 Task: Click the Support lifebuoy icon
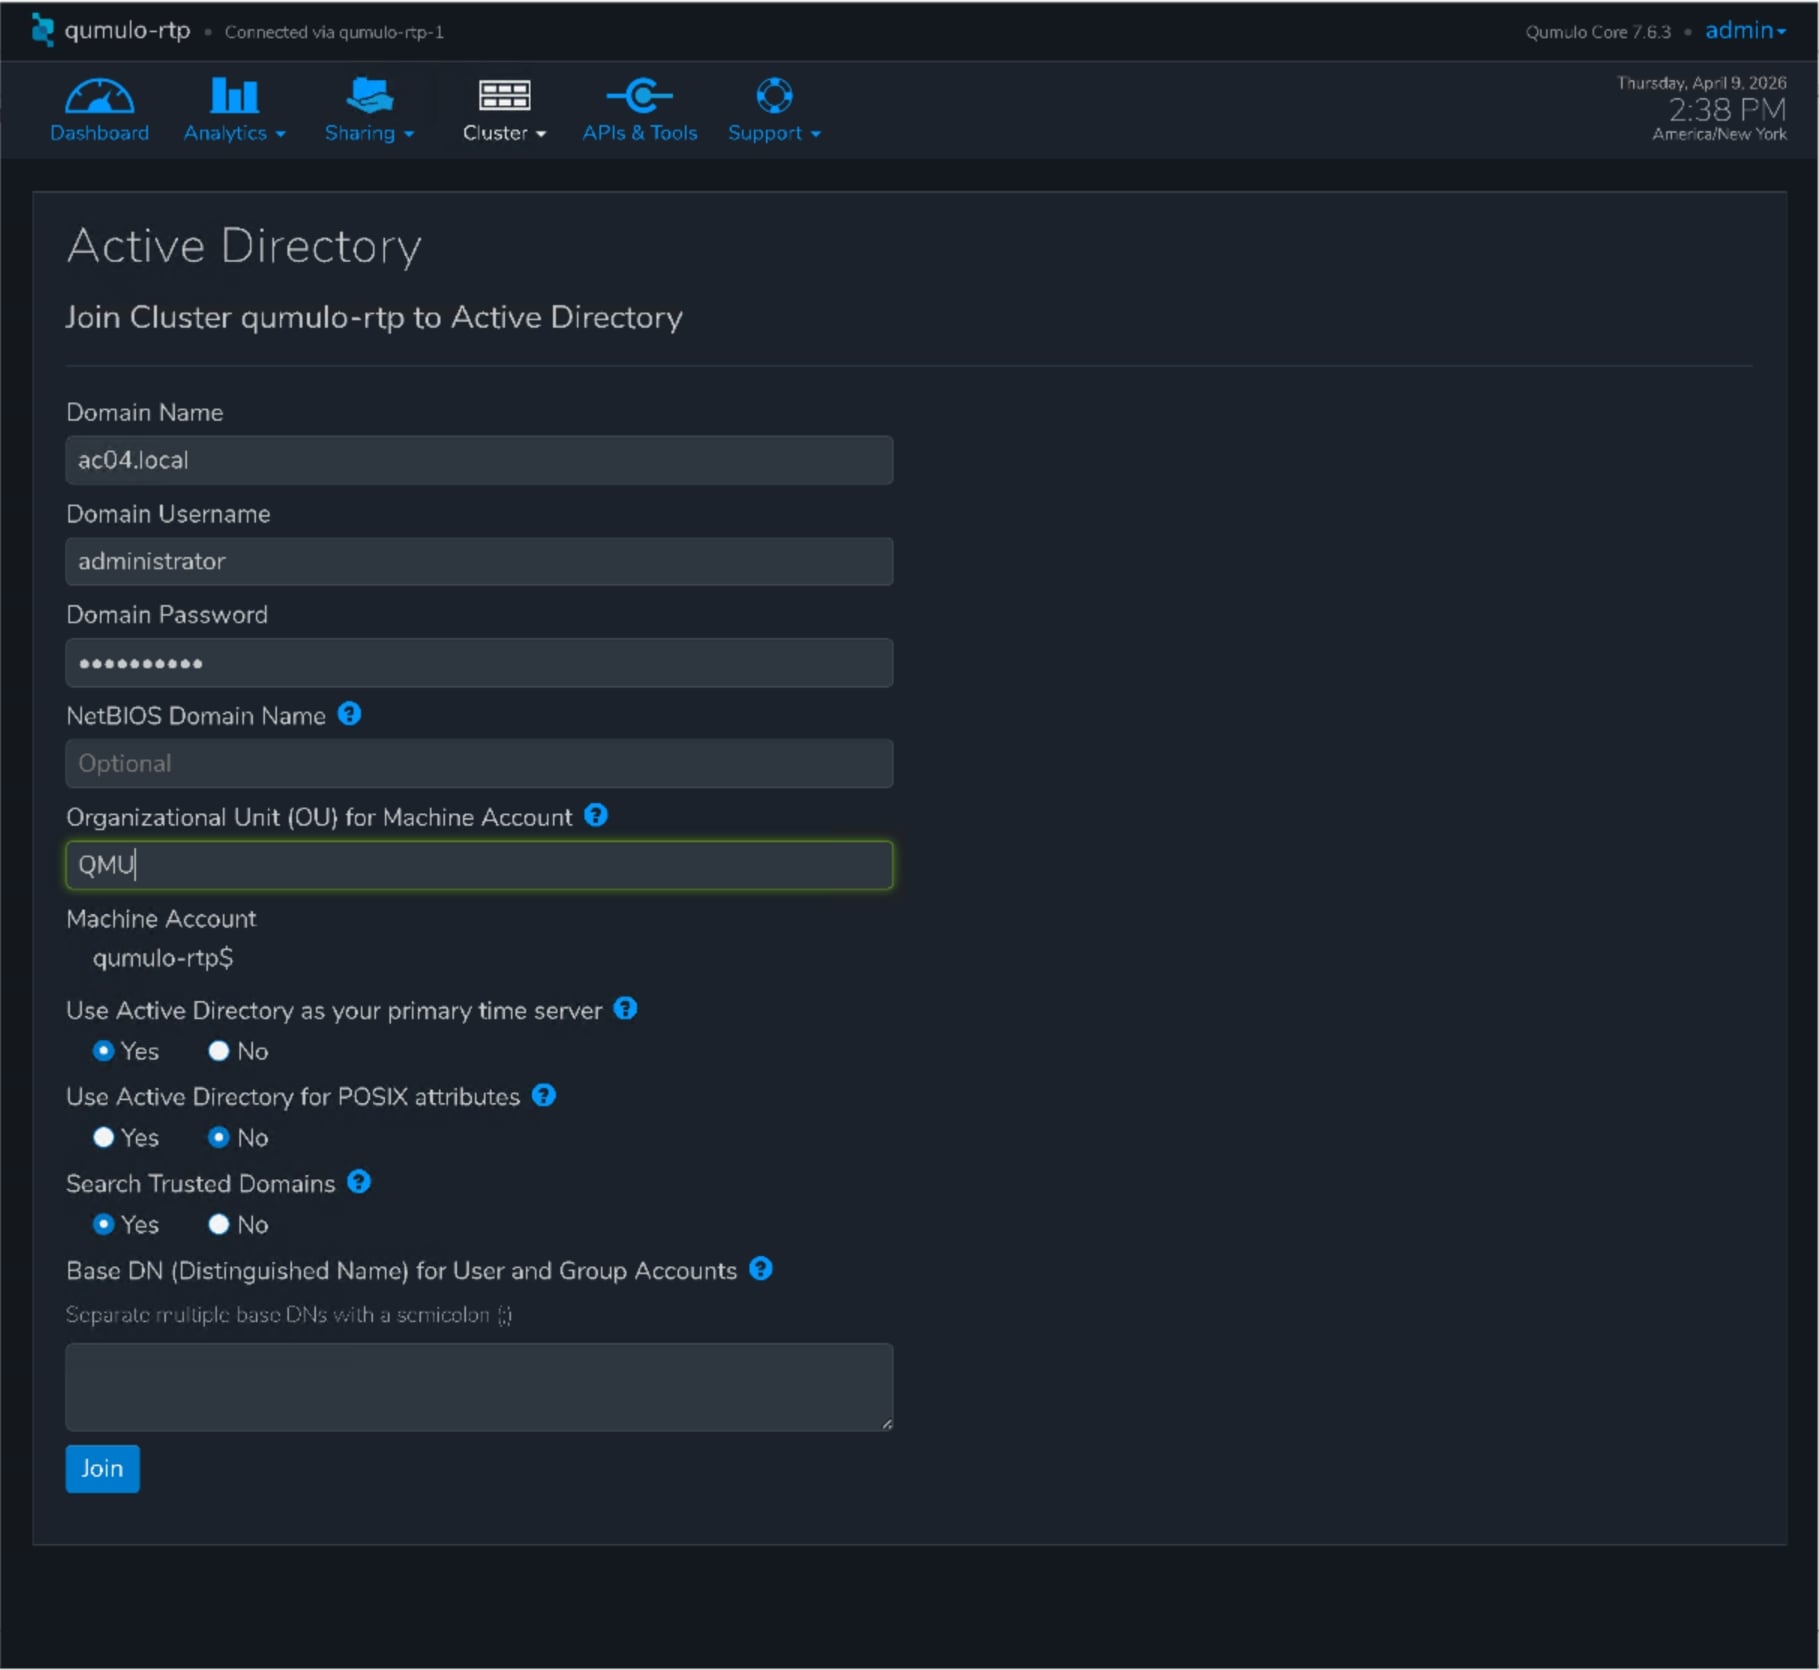774,96
